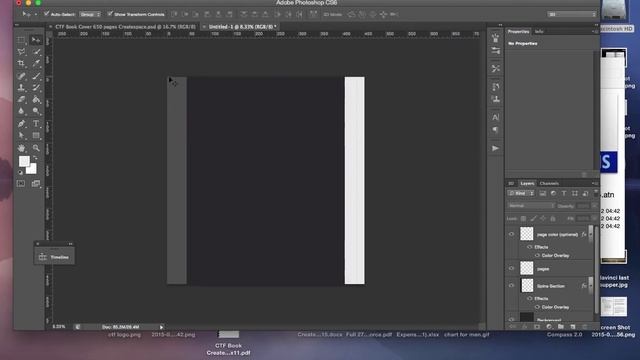
Task: Select the Pen tool
Action: pos(21,123)
